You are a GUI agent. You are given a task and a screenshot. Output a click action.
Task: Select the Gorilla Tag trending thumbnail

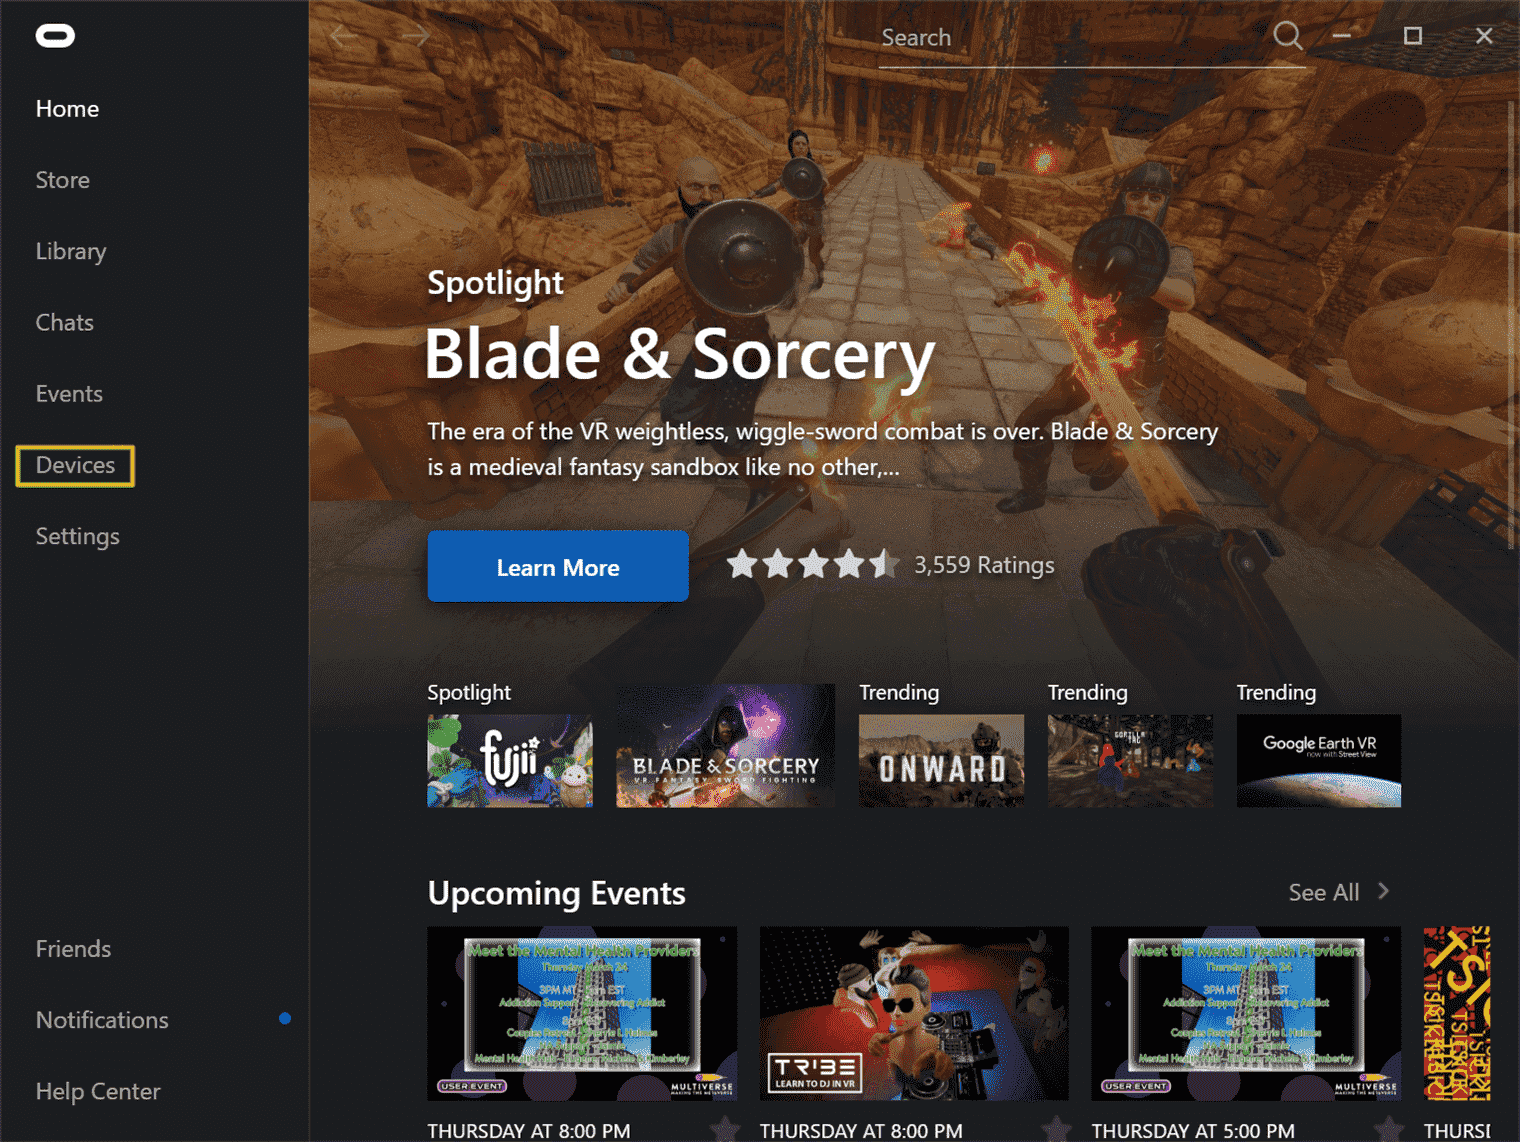tap(1130, 761)
